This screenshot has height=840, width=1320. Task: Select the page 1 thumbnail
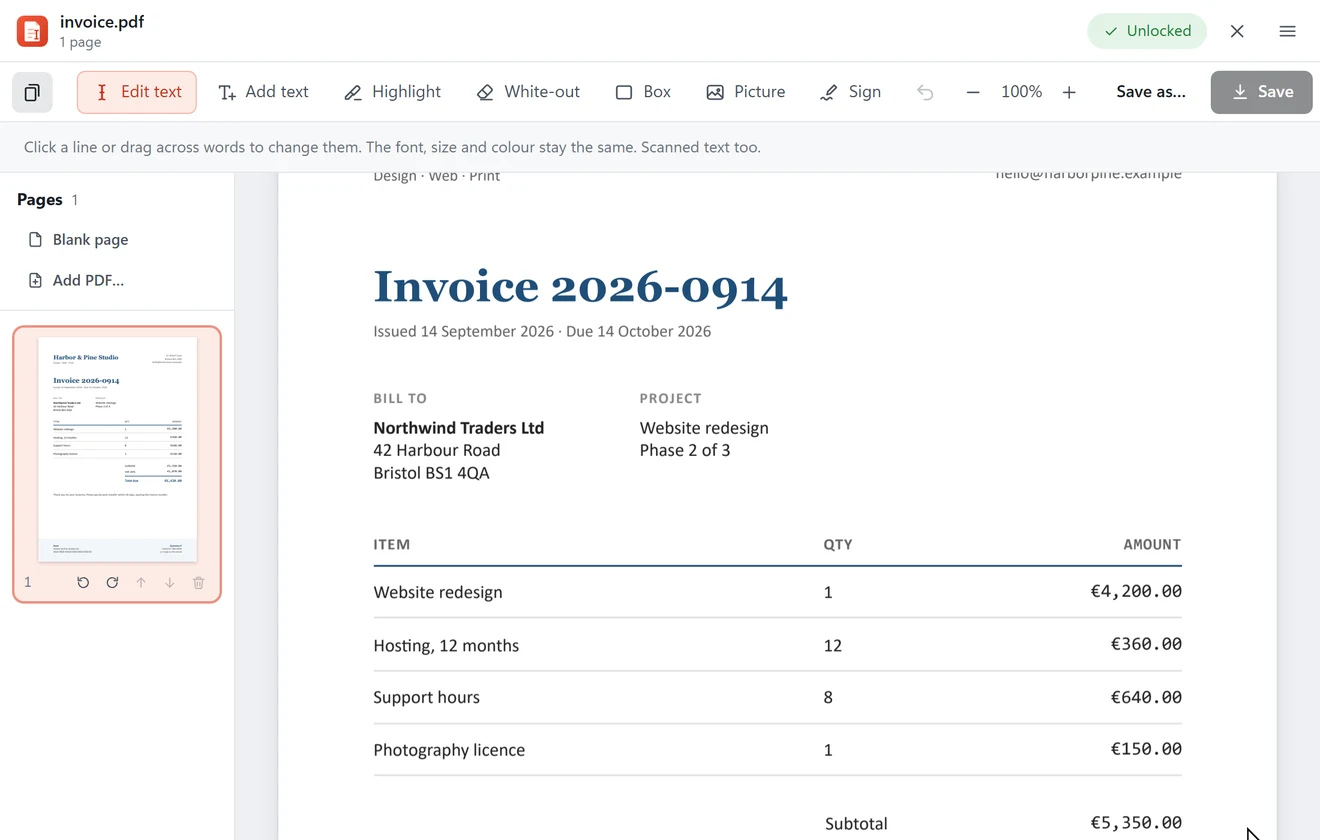pyautogui.click(x=117, y=449)
